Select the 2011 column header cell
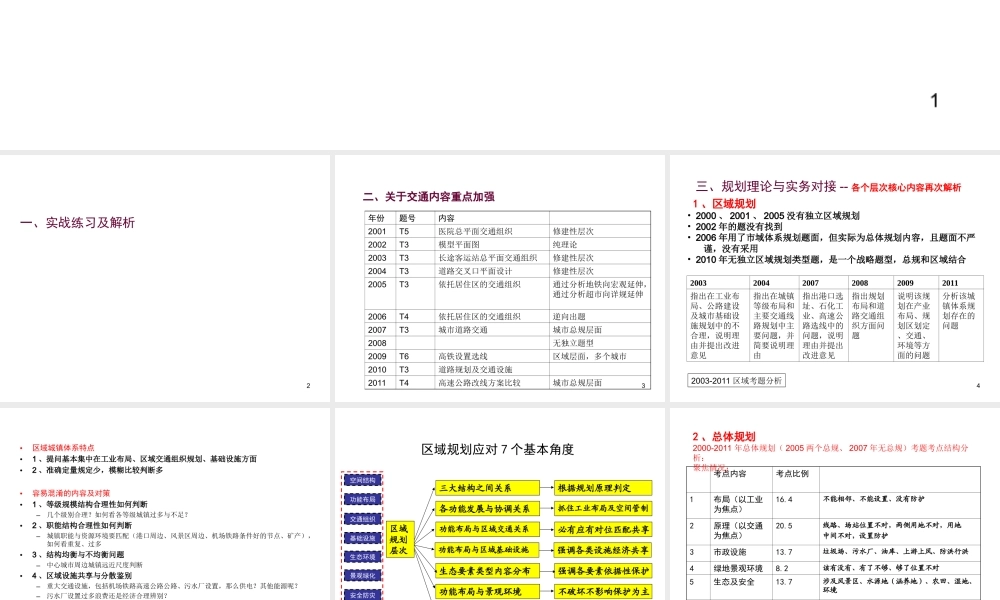 point(950,283)
